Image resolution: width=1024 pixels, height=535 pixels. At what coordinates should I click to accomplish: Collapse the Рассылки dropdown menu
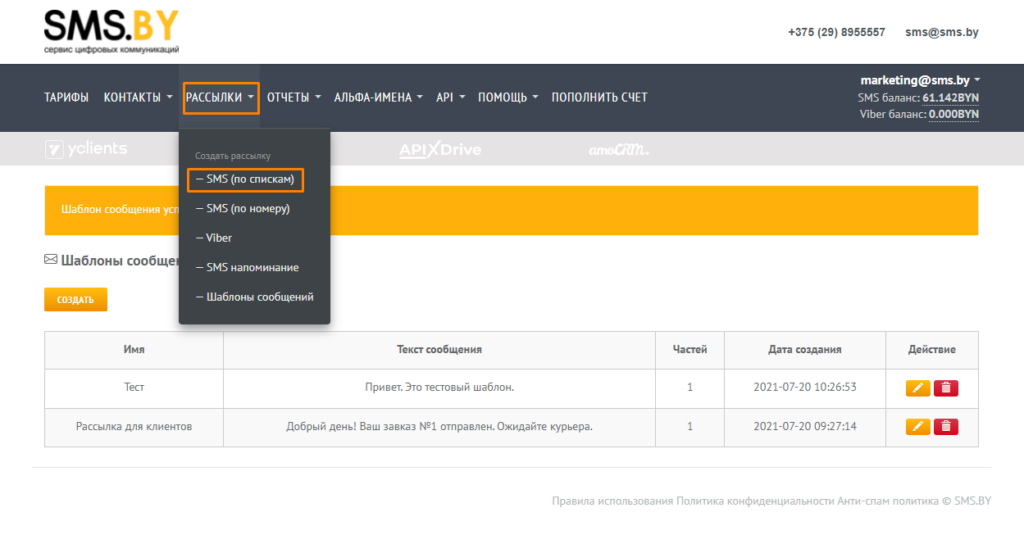(x=221, y=97)
